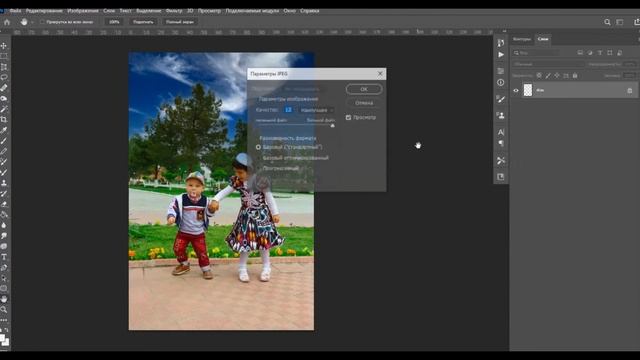This screenshot has height=360, width=640.
Task: Open the Actions panel play icon
Action: click(501, 55)
